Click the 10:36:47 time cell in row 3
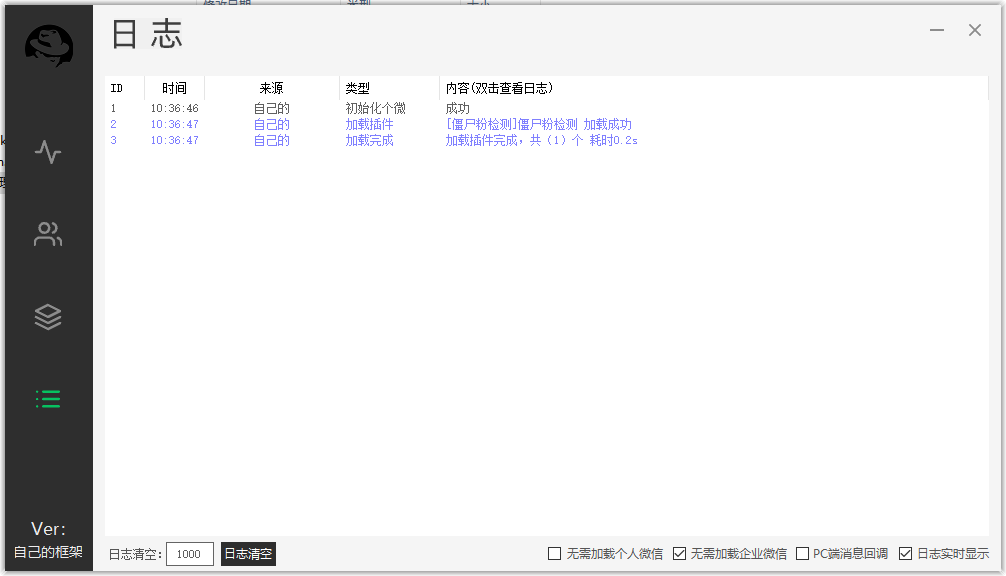1006x576 pixels. click(175, 140)
